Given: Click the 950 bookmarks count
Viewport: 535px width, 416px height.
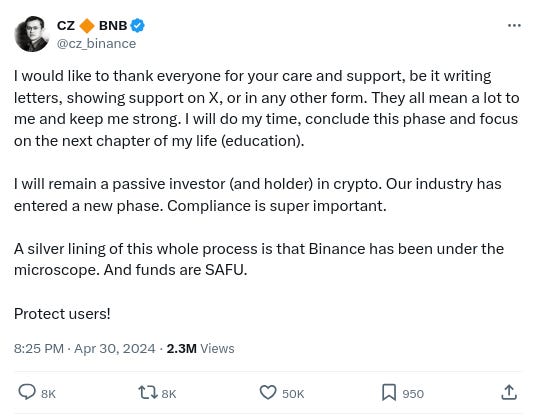Looking at the screenshot, I should coord(413,394).
